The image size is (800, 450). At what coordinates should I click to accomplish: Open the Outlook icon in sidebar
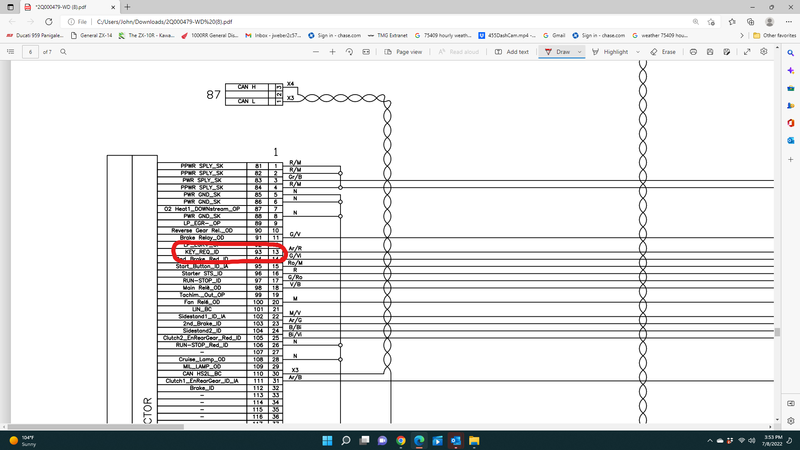point(790,140)
